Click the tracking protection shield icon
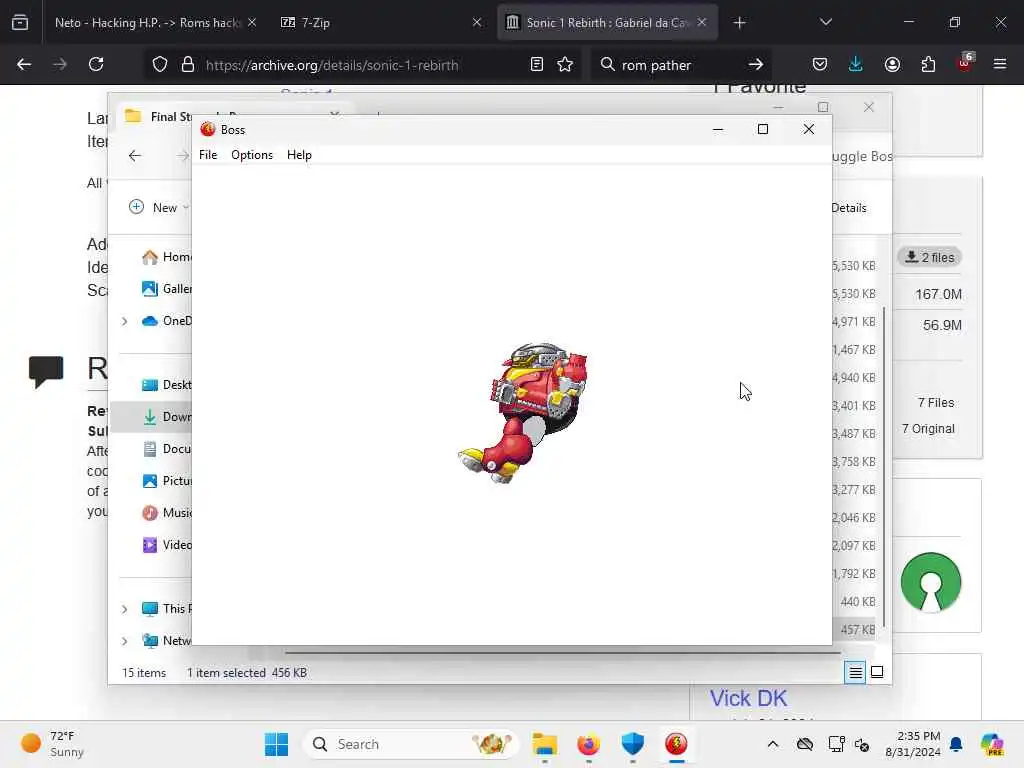Screen dimensions: 1024x768 [x=160, y=65]
